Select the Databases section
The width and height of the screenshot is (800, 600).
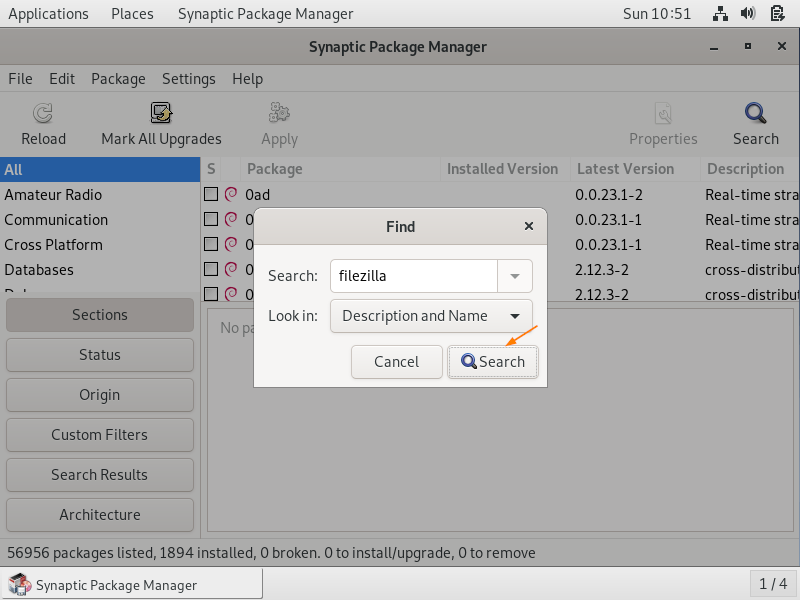[100, 269]
